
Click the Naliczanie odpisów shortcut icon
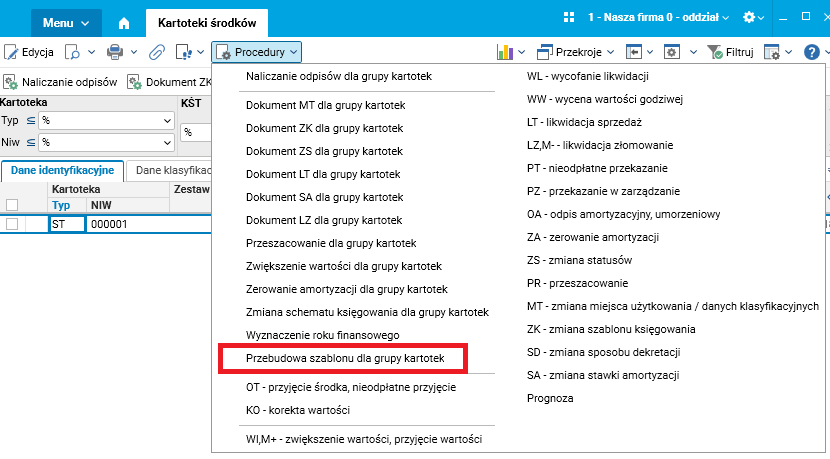11,82
